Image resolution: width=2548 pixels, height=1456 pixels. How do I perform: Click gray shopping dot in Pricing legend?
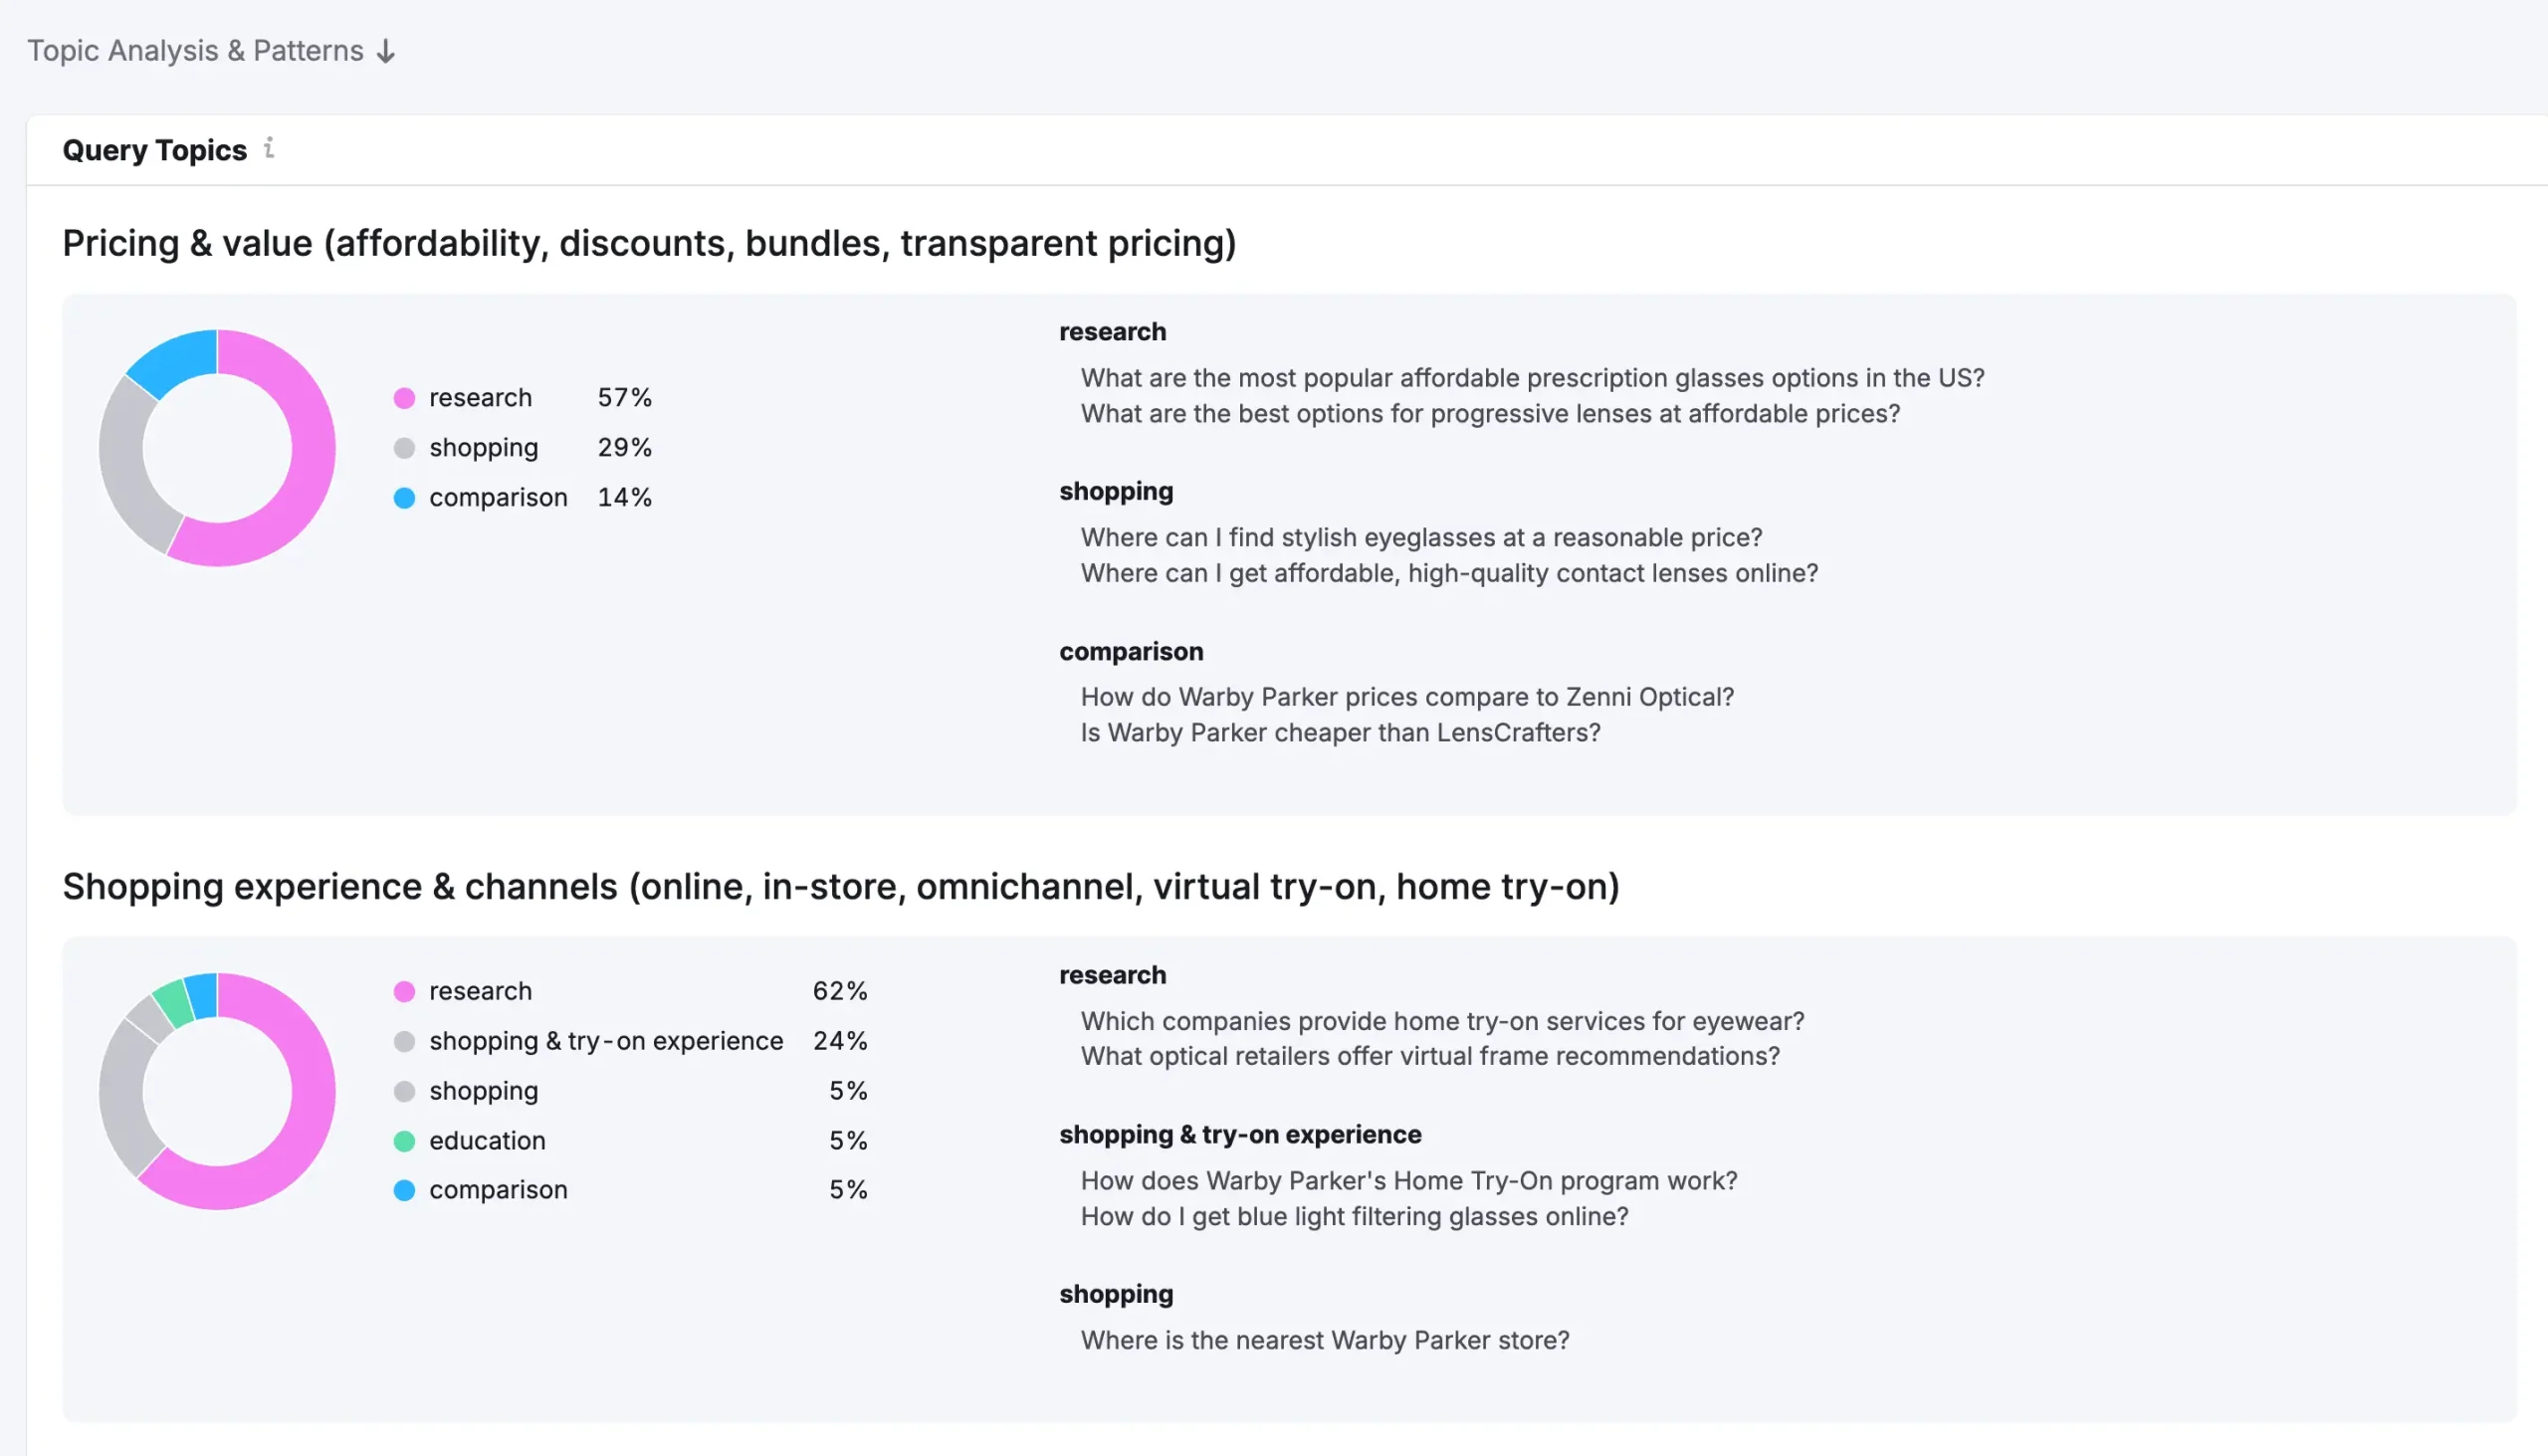(404, 448)
